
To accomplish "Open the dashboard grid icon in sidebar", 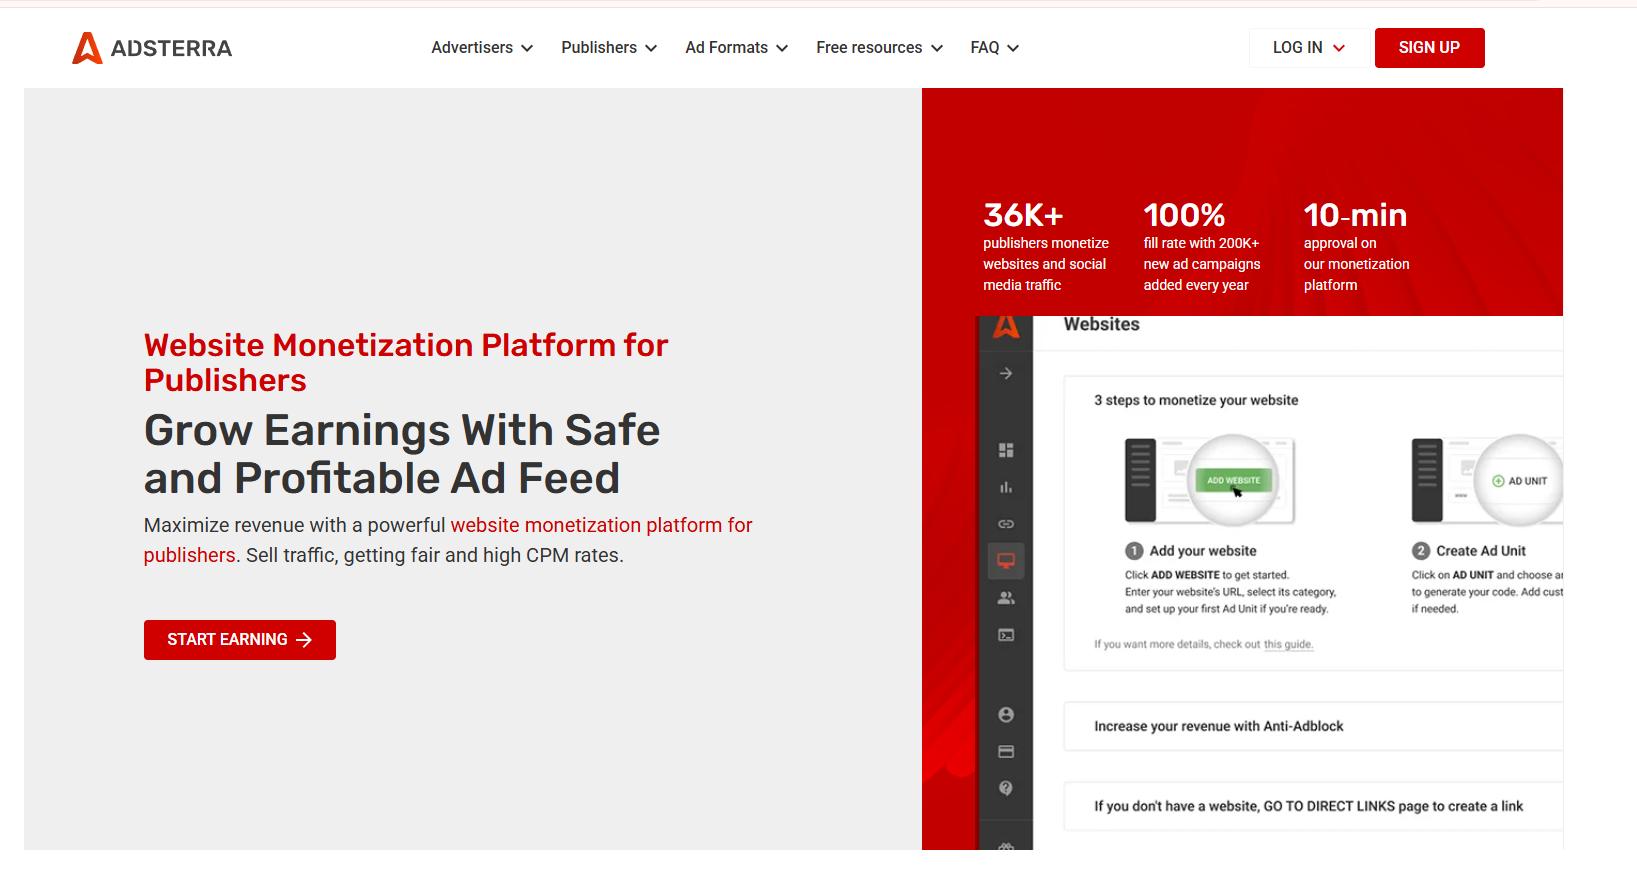I will (1006, 450).
